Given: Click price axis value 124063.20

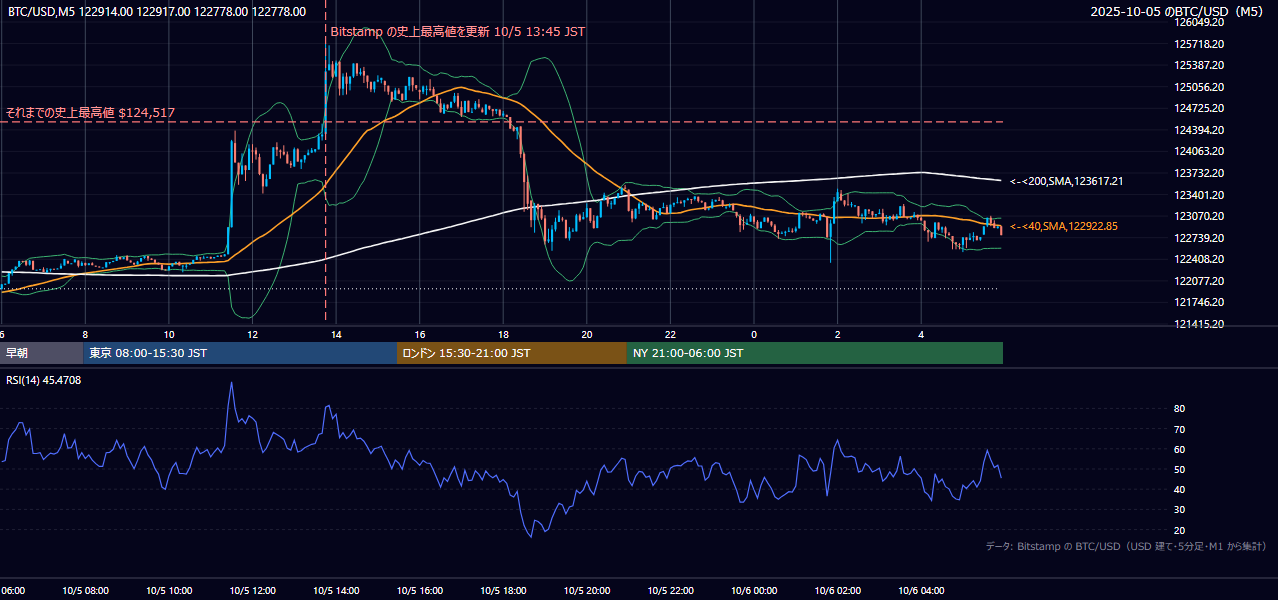Looking at the screenshot, I should (1201, 151).
